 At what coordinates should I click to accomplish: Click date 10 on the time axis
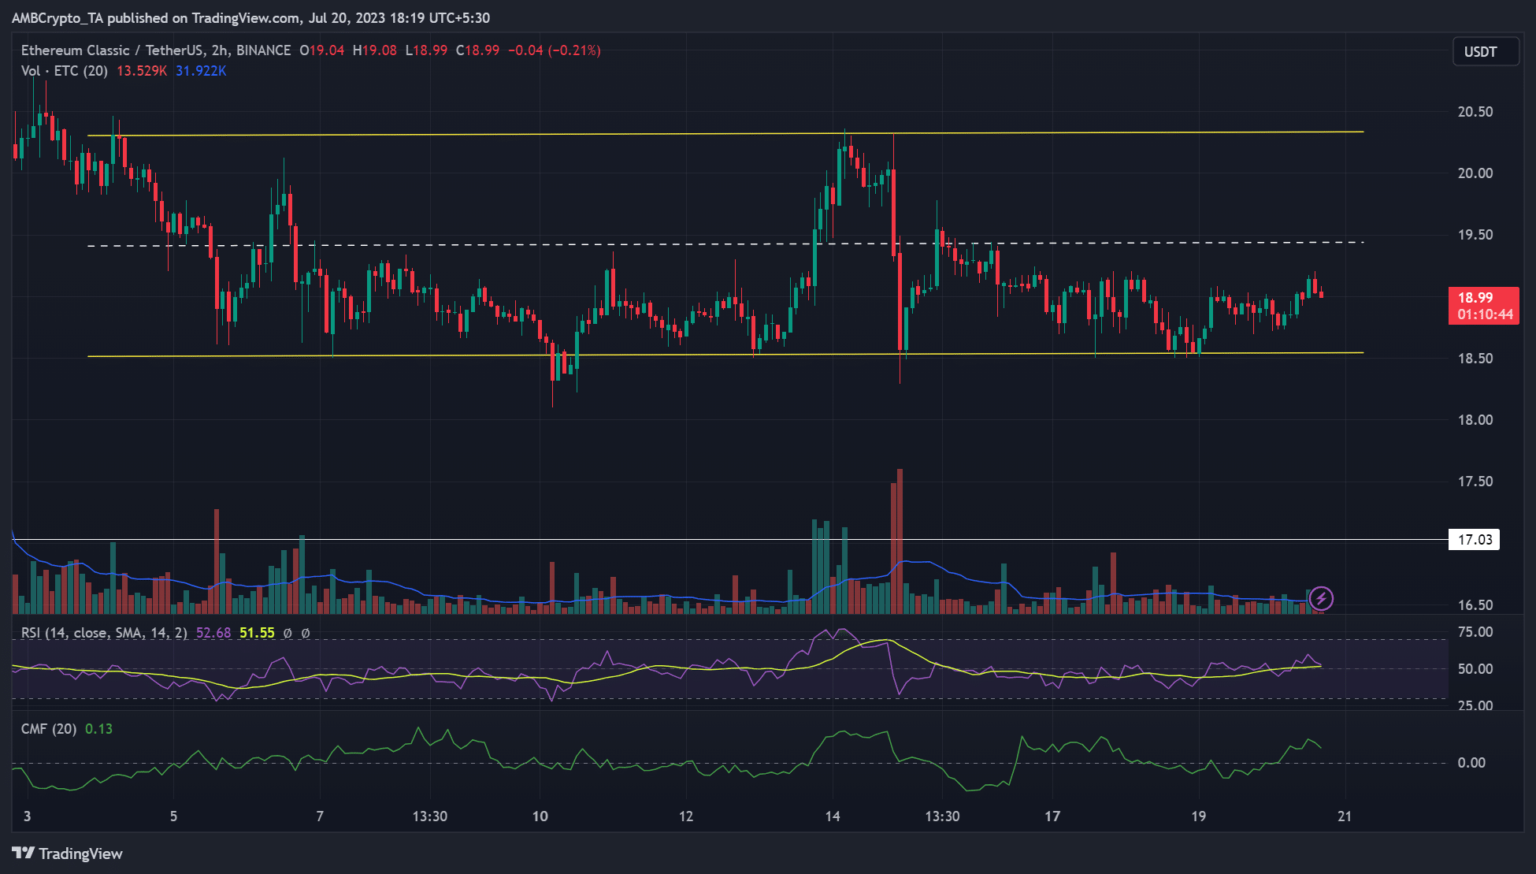tap(540, 816)
